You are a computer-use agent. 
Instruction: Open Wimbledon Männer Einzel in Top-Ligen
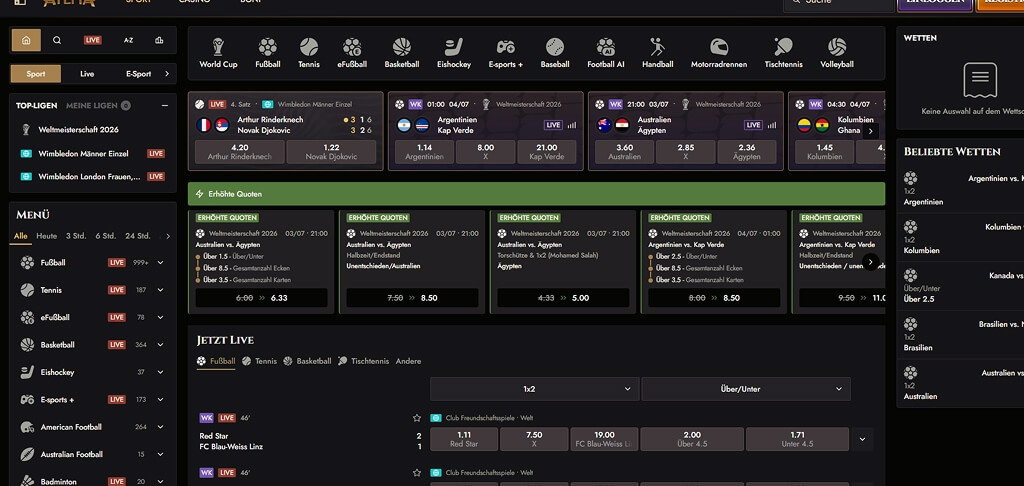pos(83,154)
